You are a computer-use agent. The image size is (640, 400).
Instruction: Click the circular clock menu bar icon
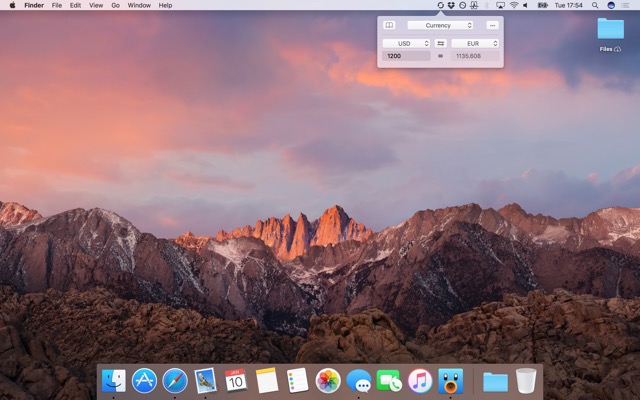click(x=462, y=5)
